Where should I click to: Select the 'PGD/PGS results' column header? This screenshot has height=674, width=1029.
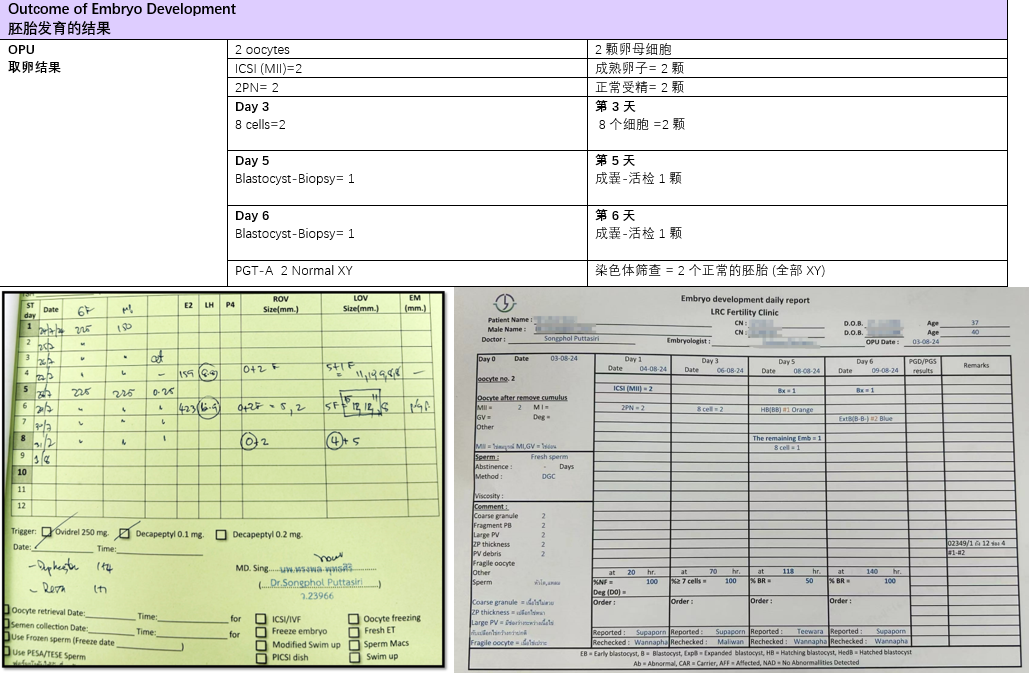[923, 366]
